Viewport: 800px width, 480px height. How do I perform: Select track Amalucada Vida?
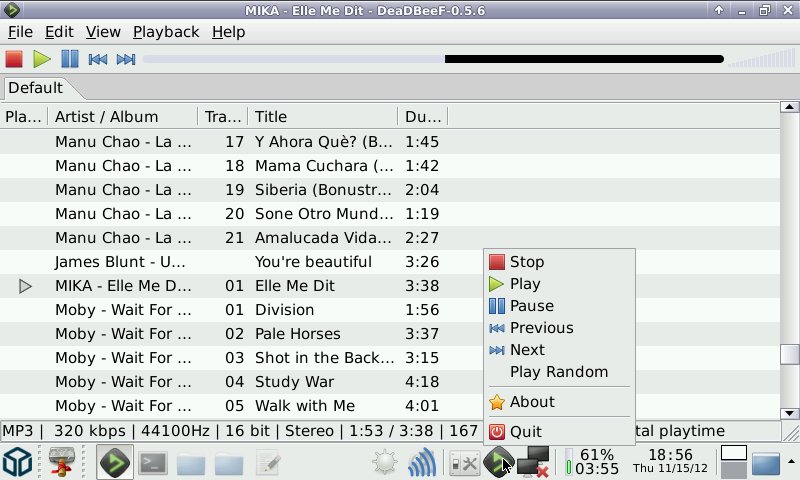click(390, 238)
